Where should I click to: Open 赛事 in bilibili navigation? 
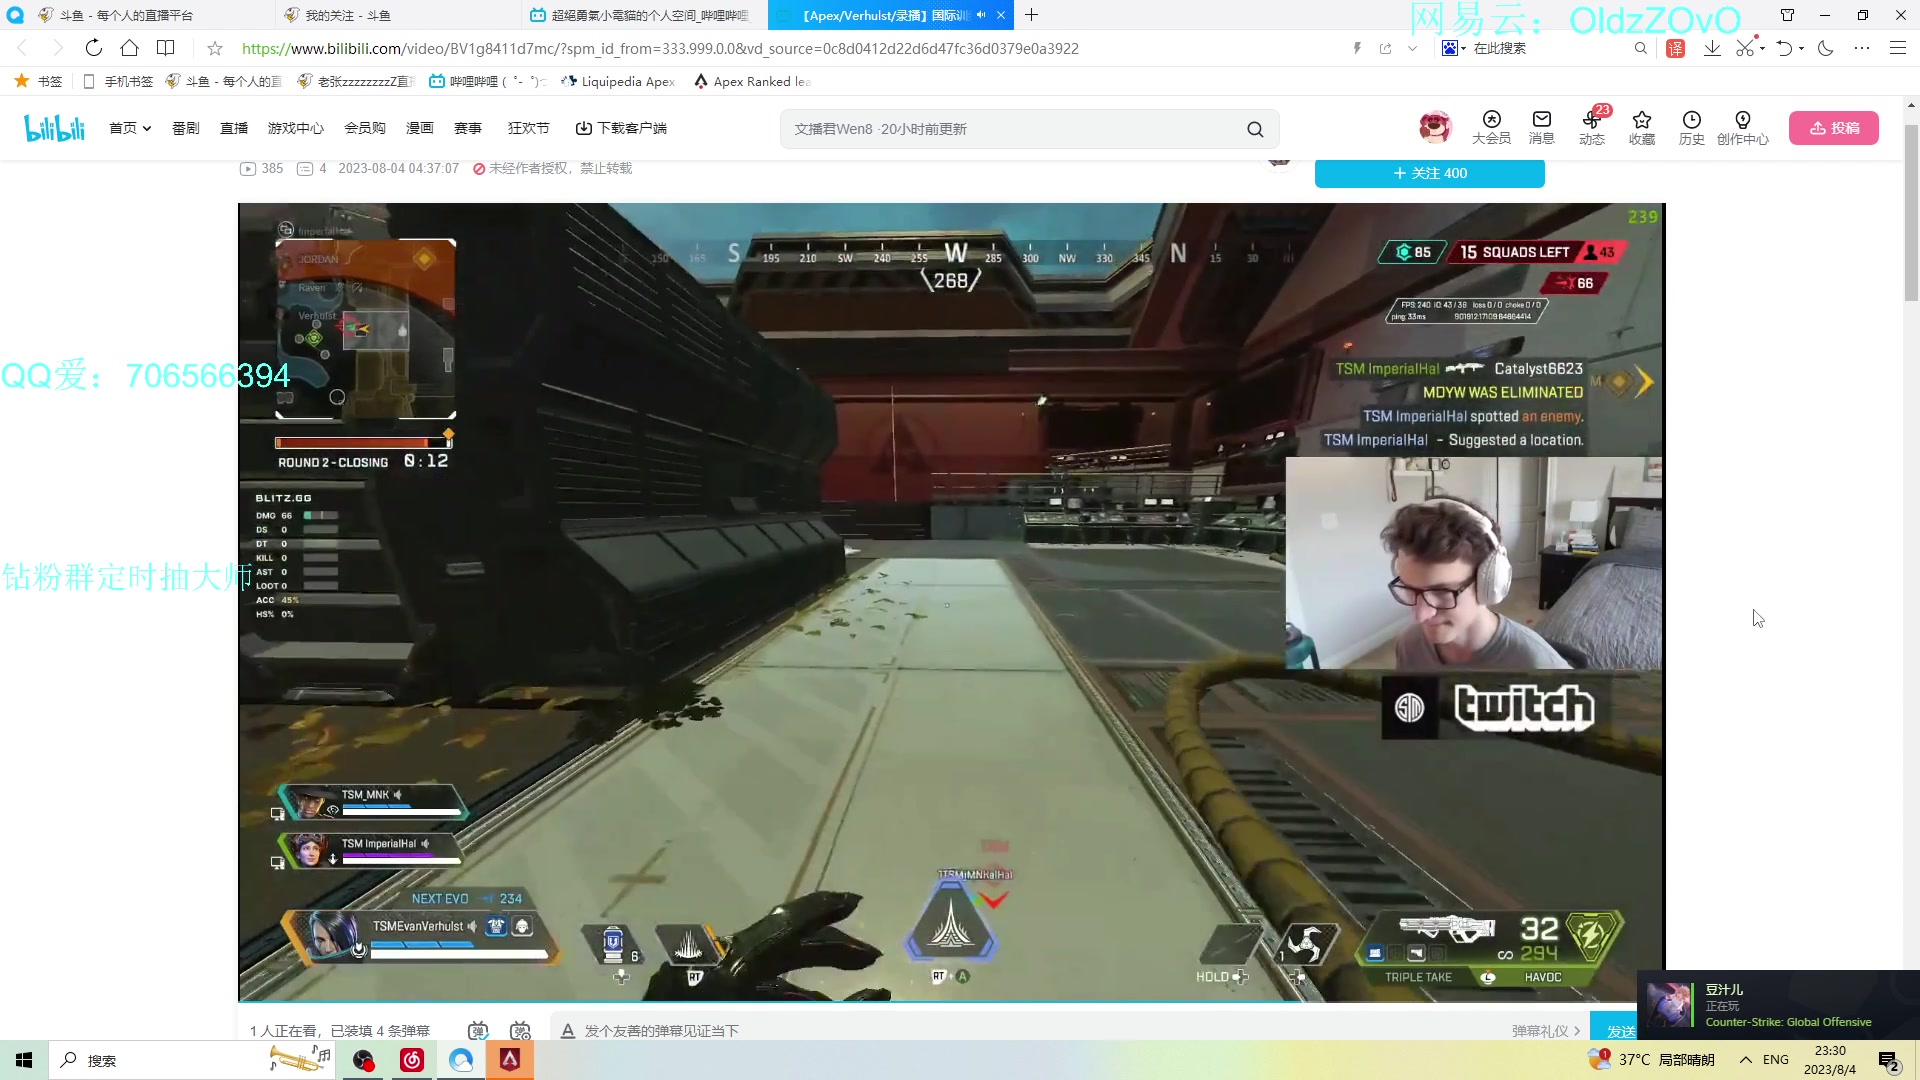point(468,128)
